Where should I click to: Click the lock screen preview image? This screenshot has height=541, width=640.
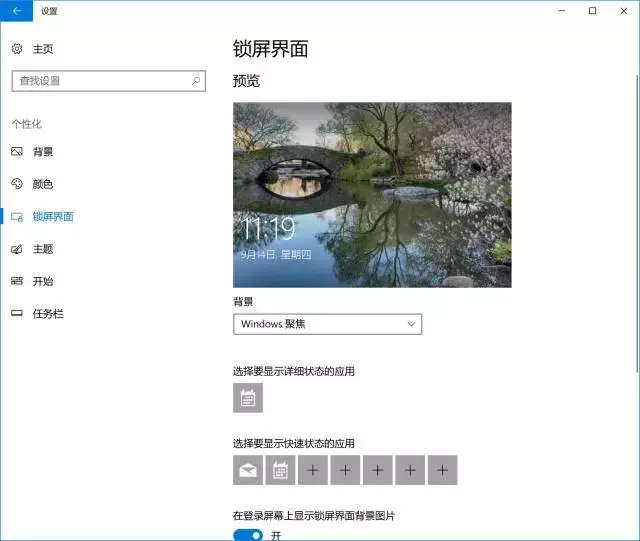coord(372,195)
